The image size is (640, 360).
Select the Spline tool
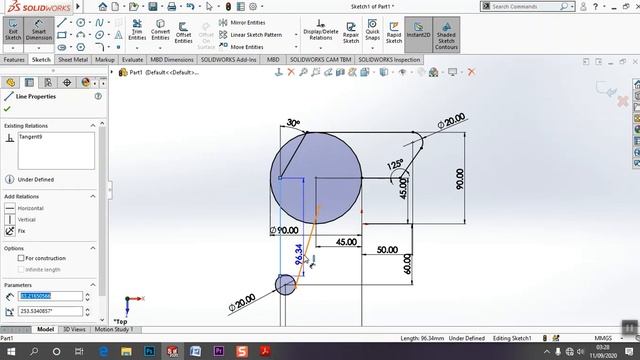[99, 22]
